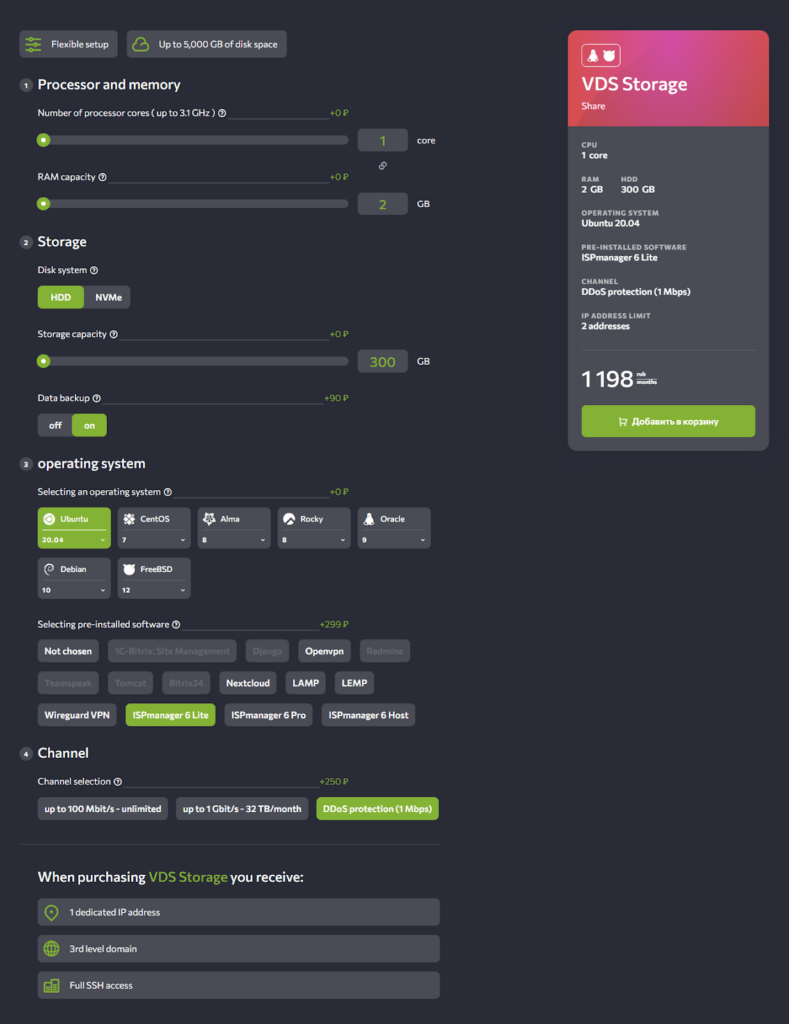Click the RAM capacity slider handle
The image size is (789, 1024).
coord(44,204)
